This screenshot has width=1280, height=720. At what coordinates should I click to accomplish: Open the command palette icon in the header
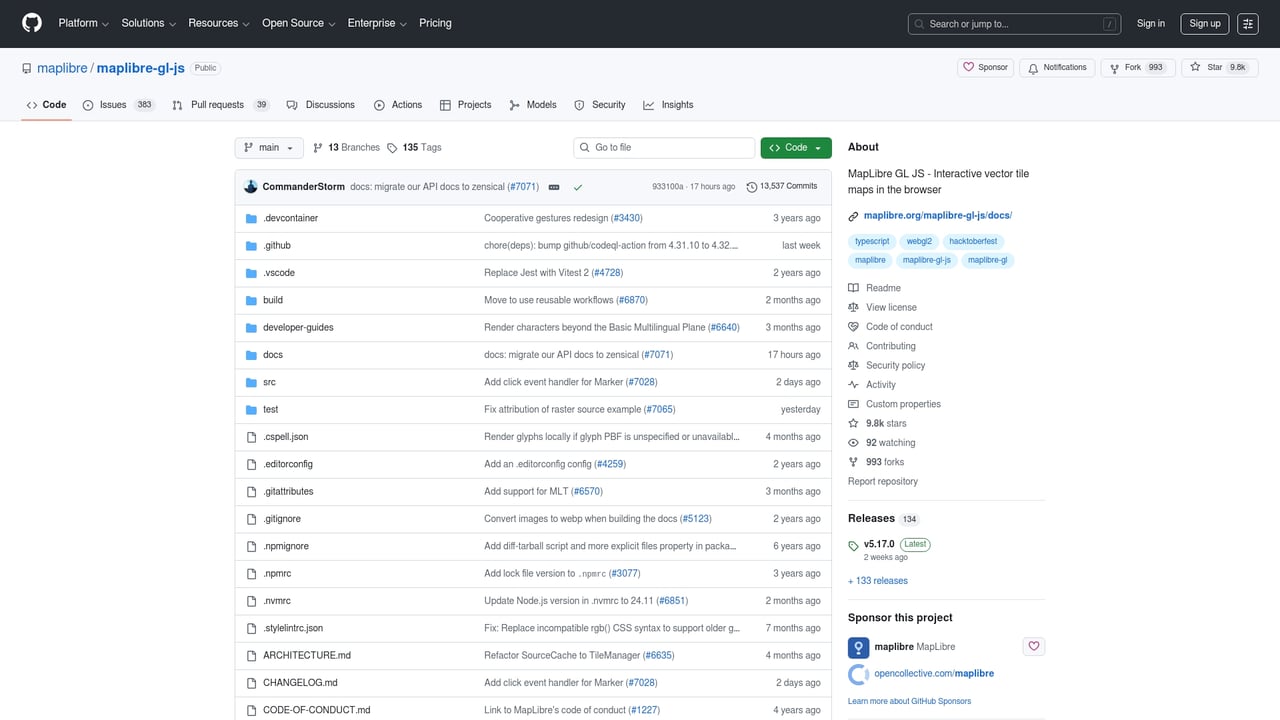pos(1248,23)
